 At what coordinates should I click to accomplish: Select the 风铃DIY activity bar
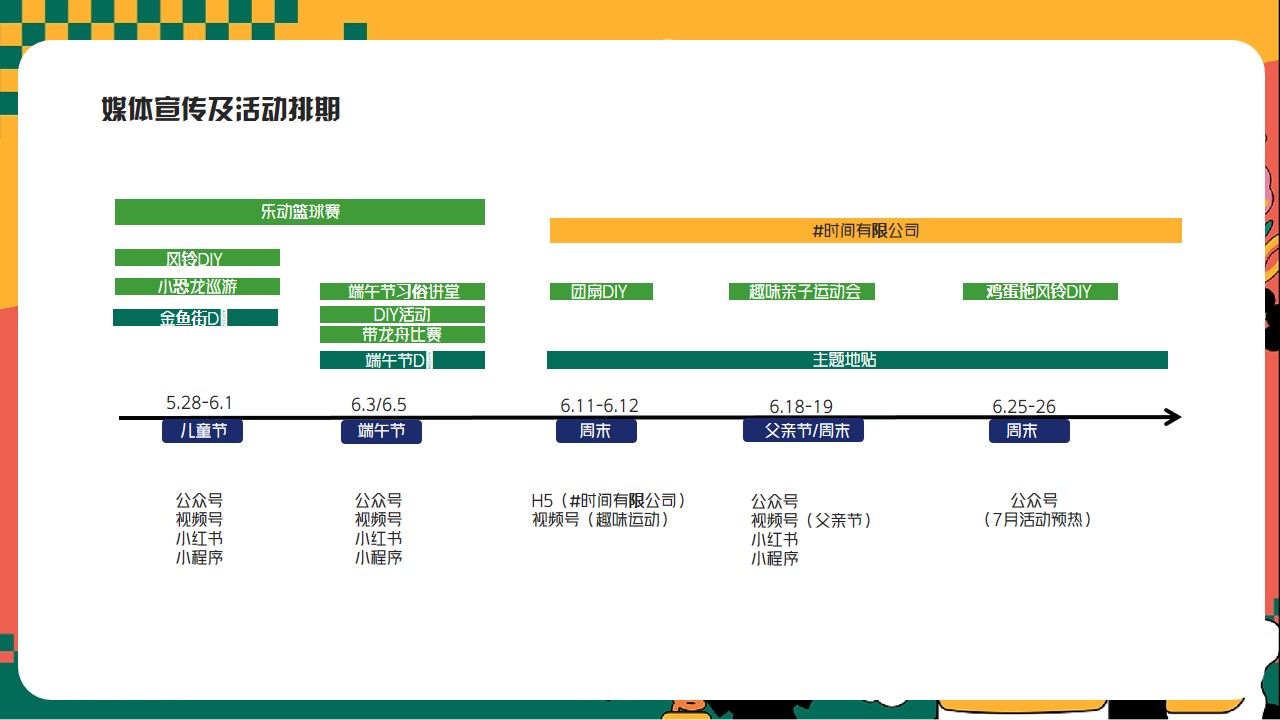tap(197, 258)
